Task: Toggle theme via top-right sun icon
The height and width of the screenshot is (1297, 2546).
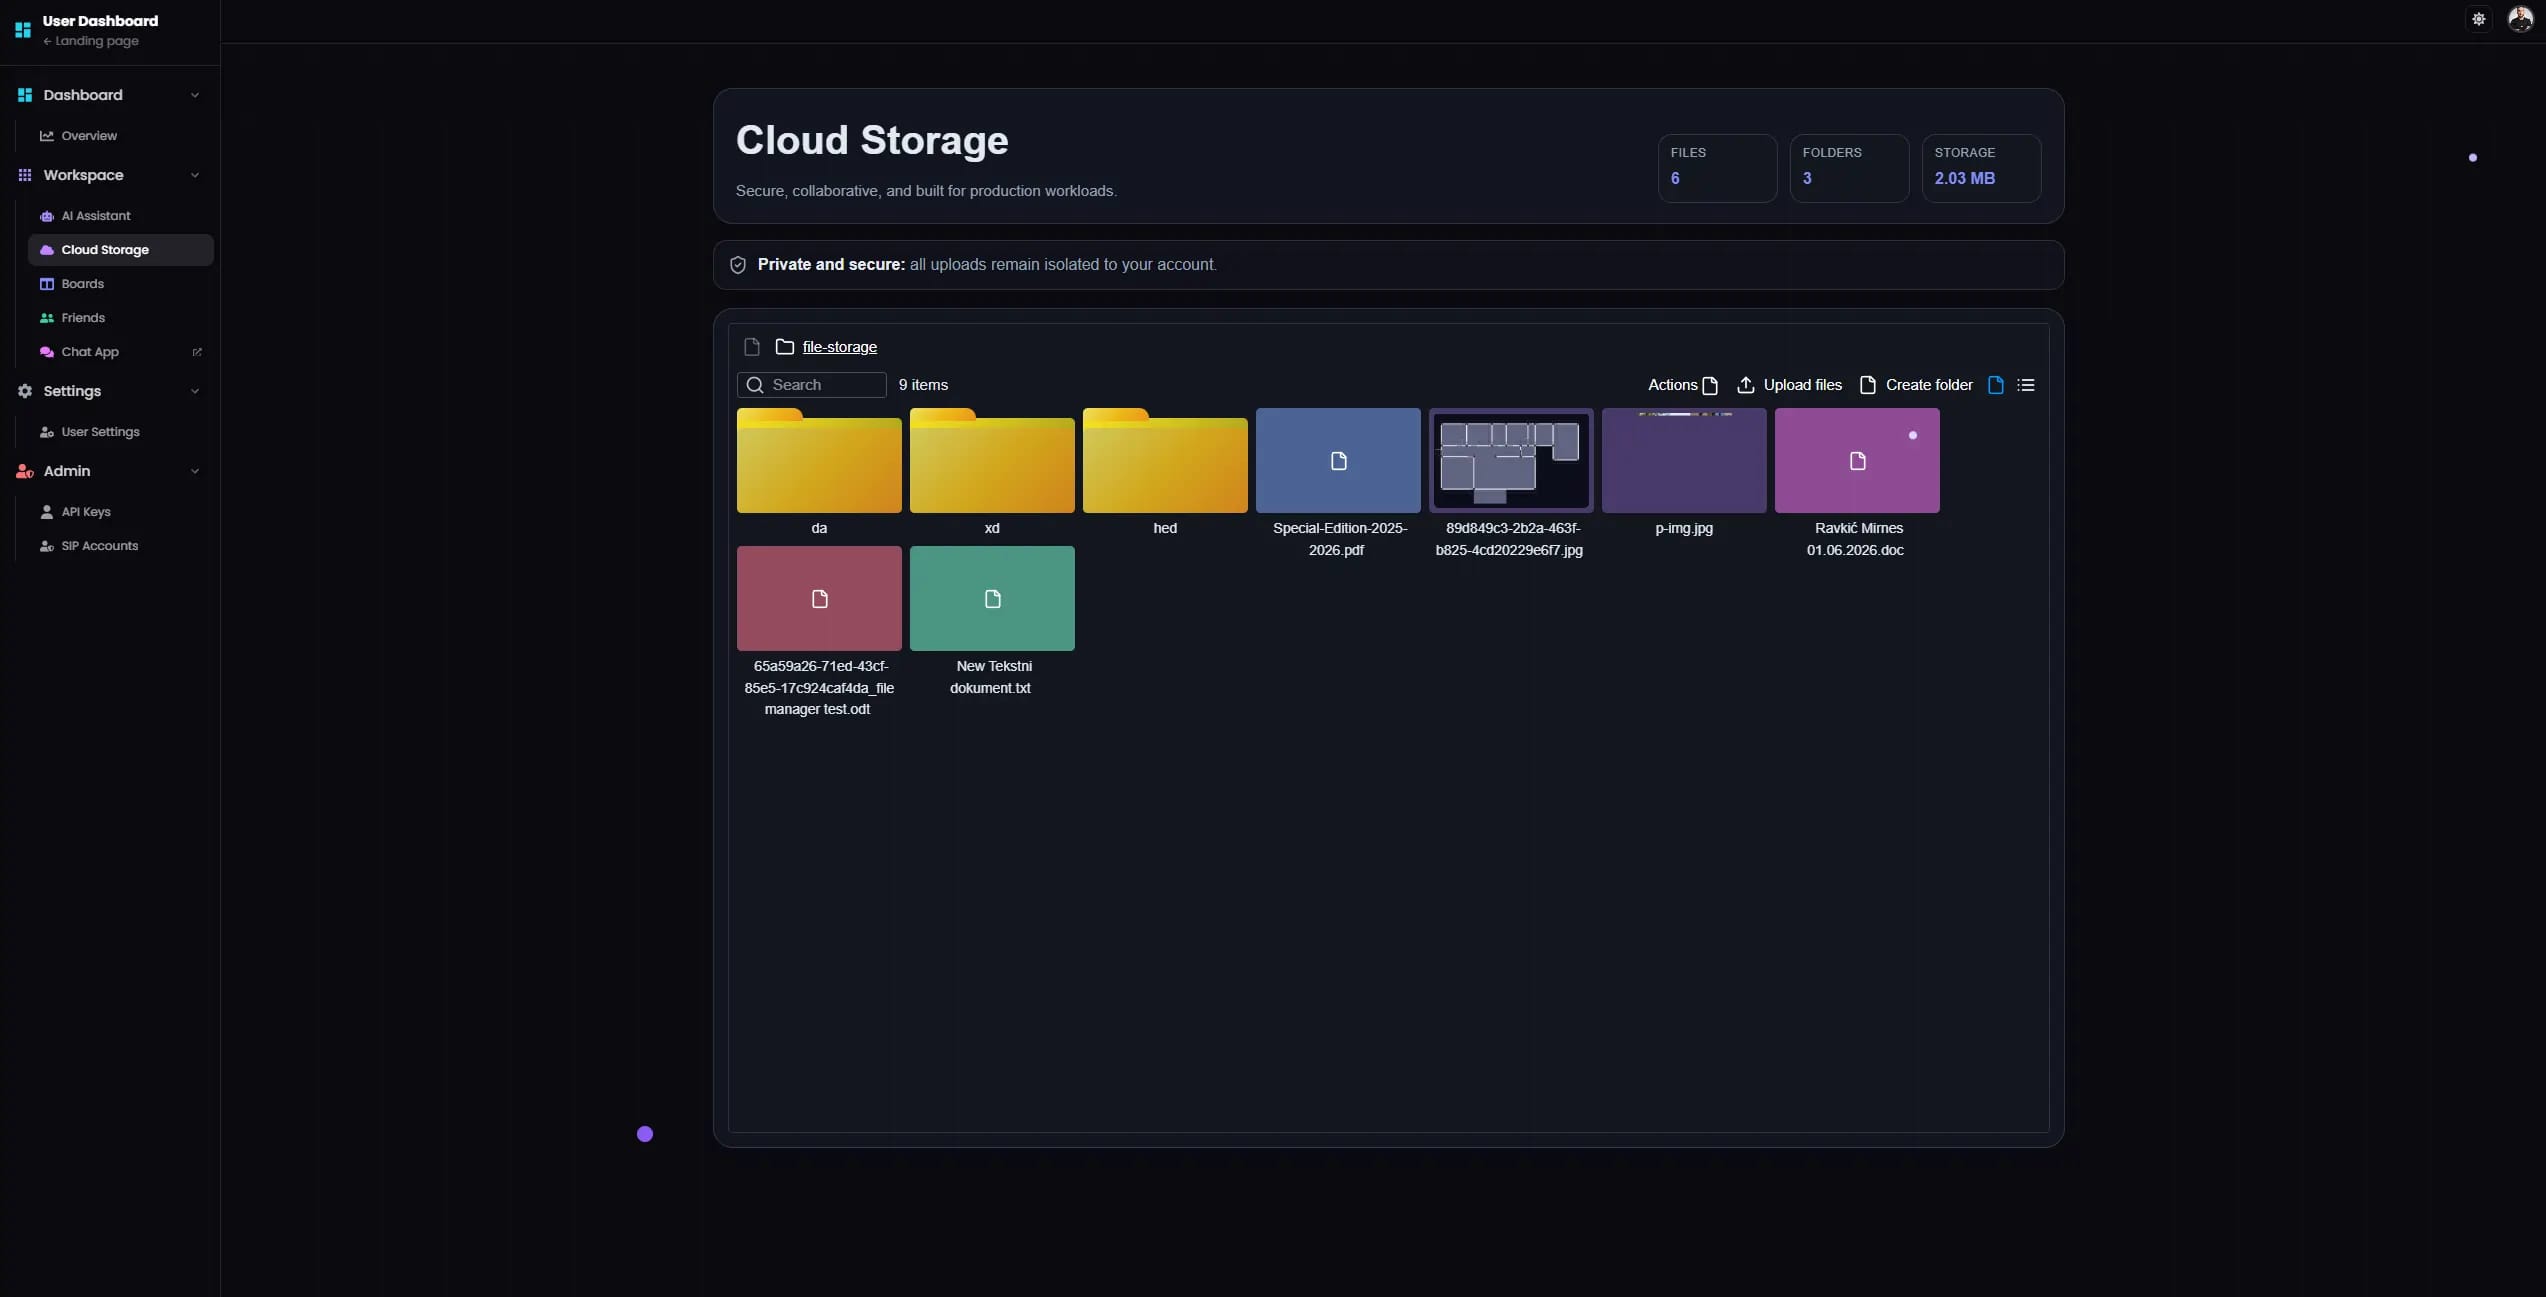Action: 2479,19
